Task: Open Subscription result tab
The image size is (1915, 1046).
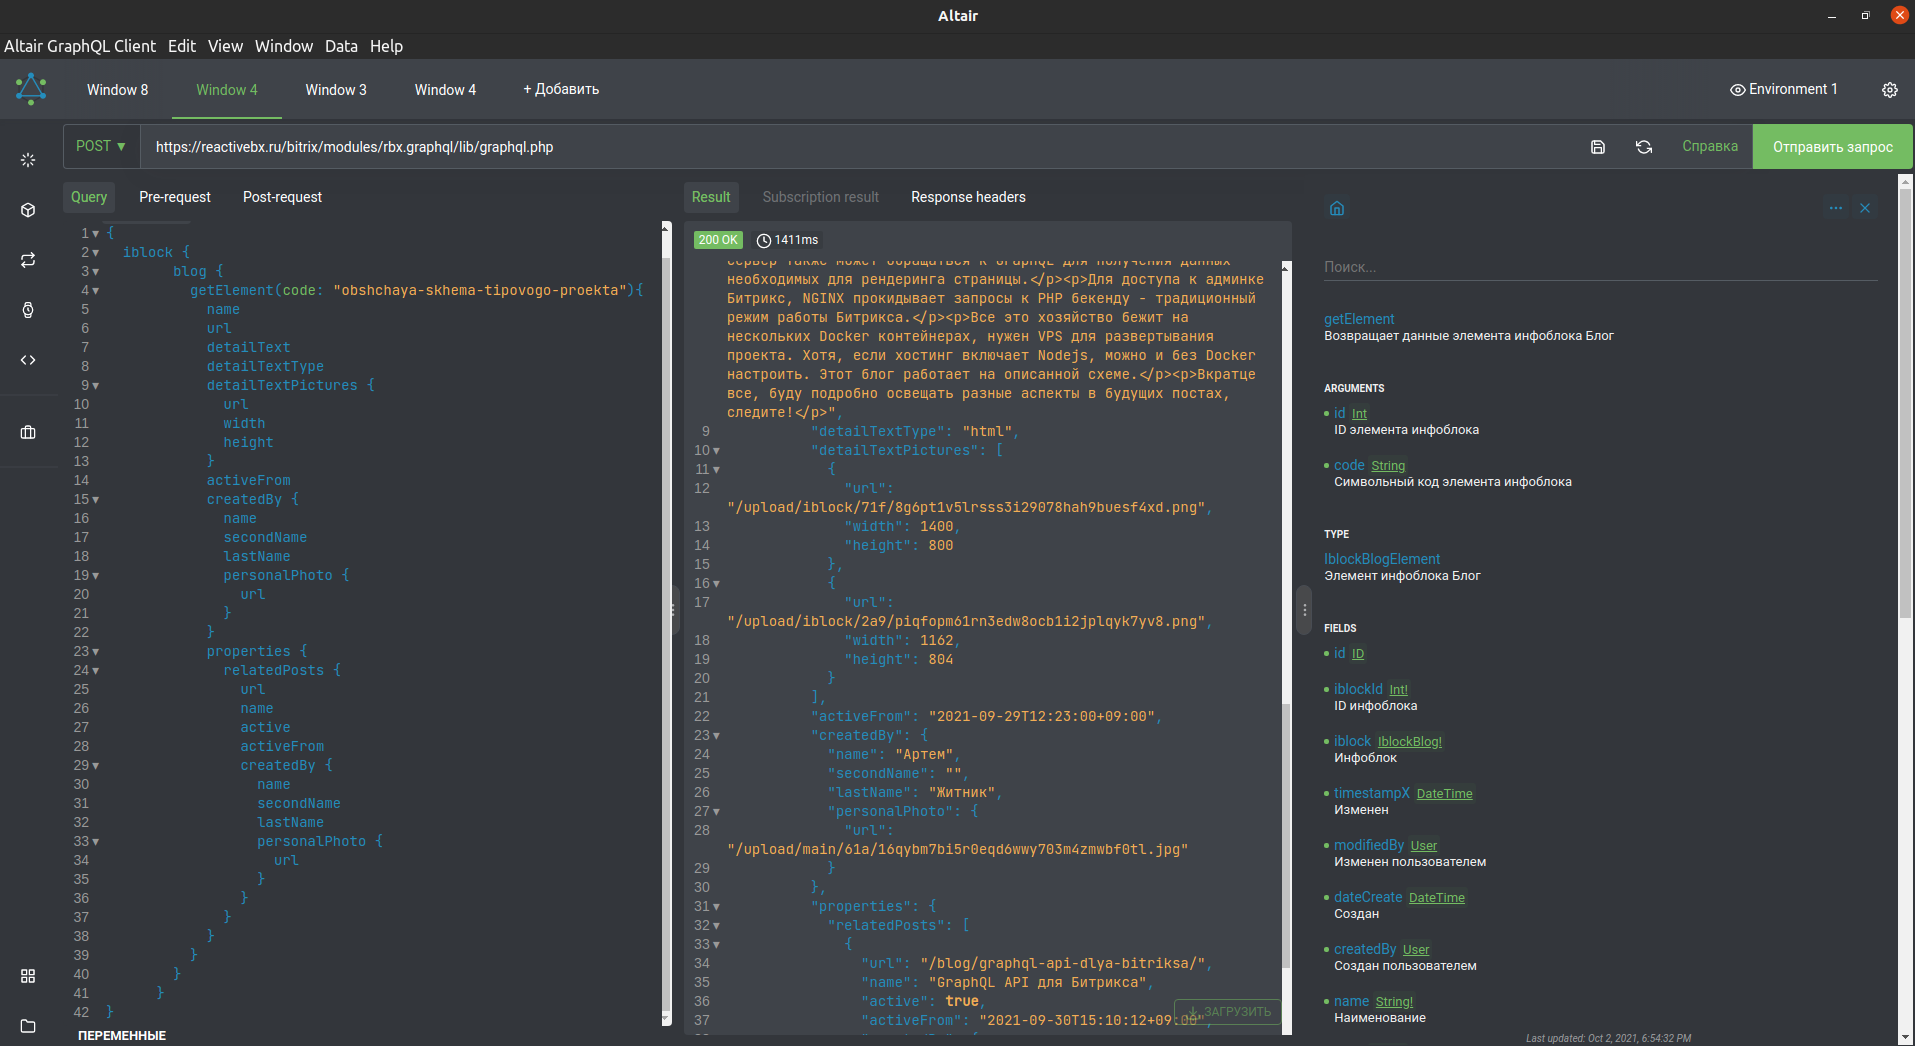Action: point(820,197)
